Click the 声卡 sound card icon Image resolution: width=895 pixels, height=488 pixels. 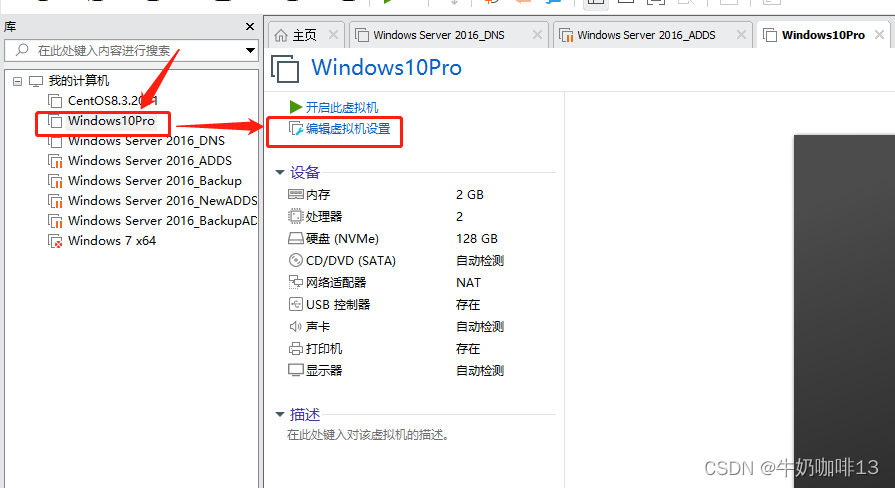[x=296, y=326]
